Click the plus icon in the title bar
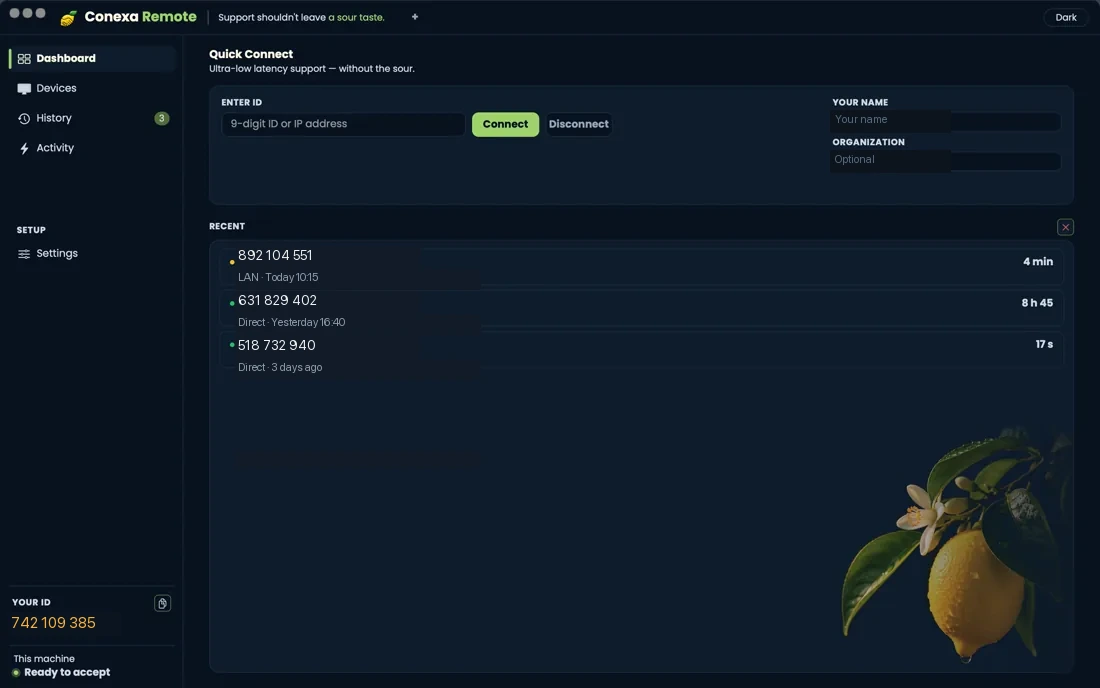Screen dimensions: 1100x688 tap(415, 17)
